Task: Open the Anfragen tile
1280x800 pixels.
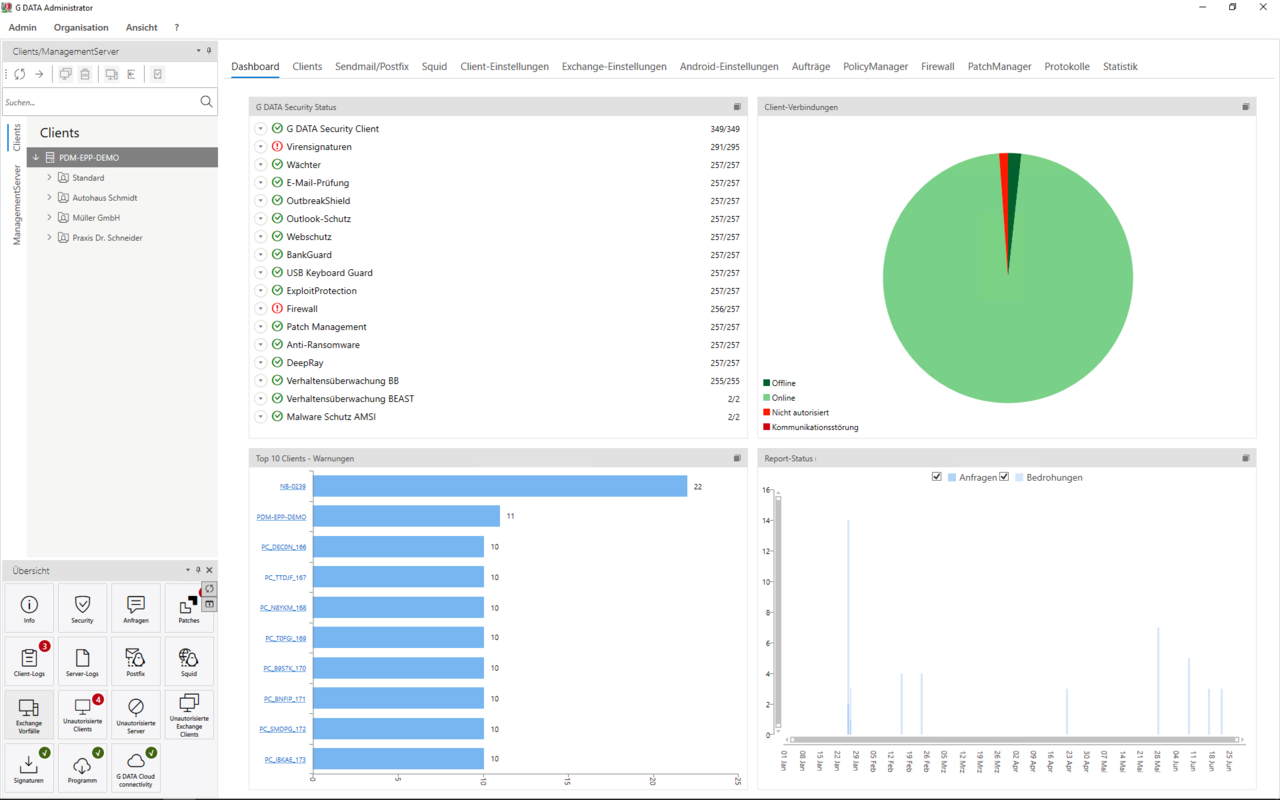Action: click(x=136, y=608)
